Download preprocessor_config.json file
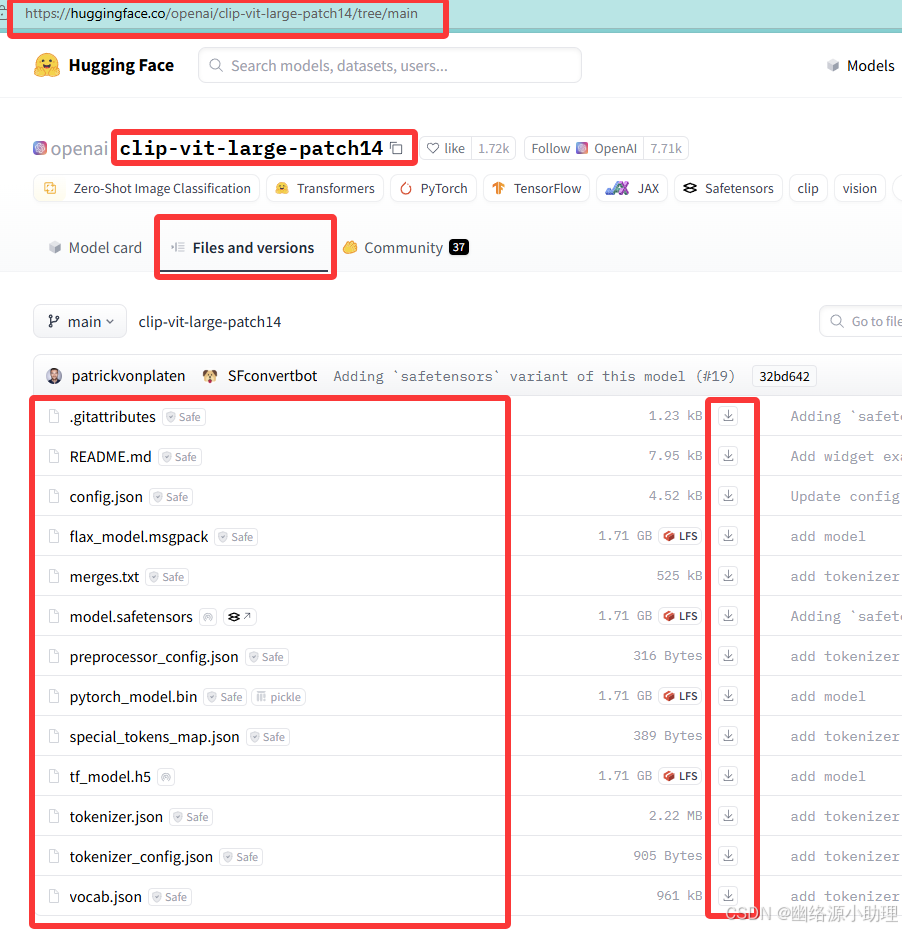Viewport: 902px width, 929px height. pyautogui.click(x=728, y=656)
